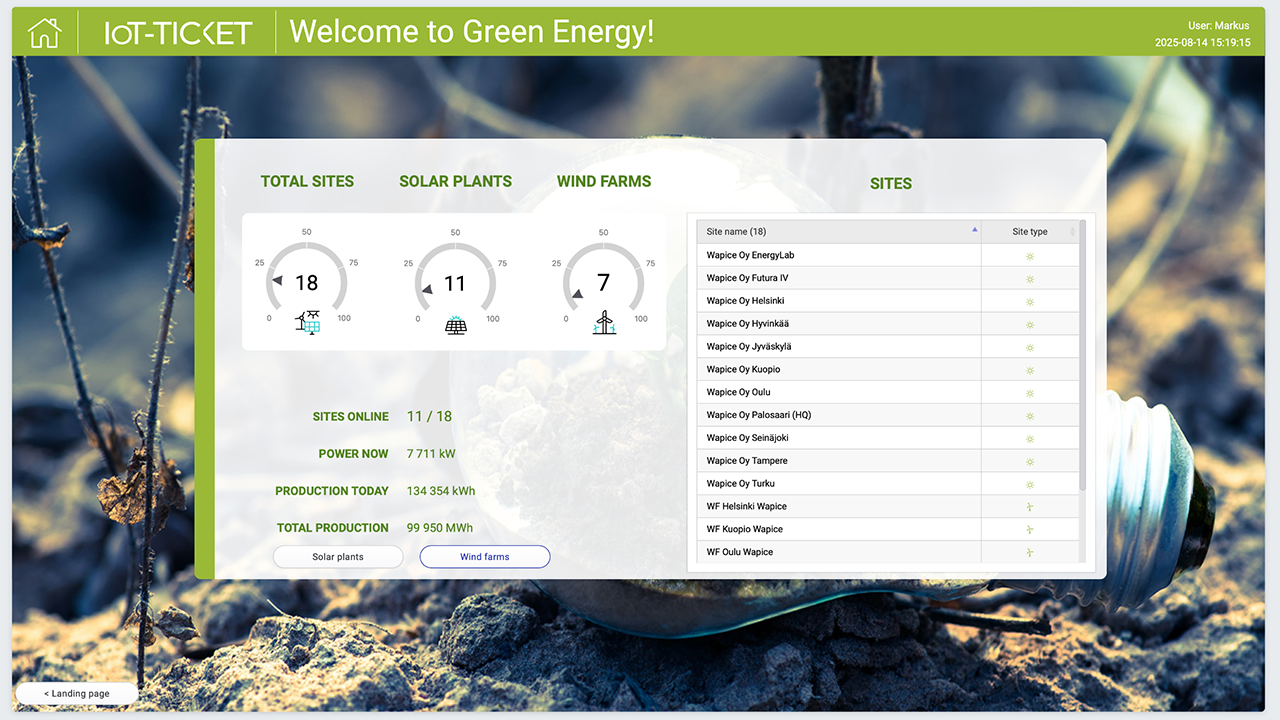
Task: Click the PRODUCTION TODAY label
Action: tap(332, 491)
